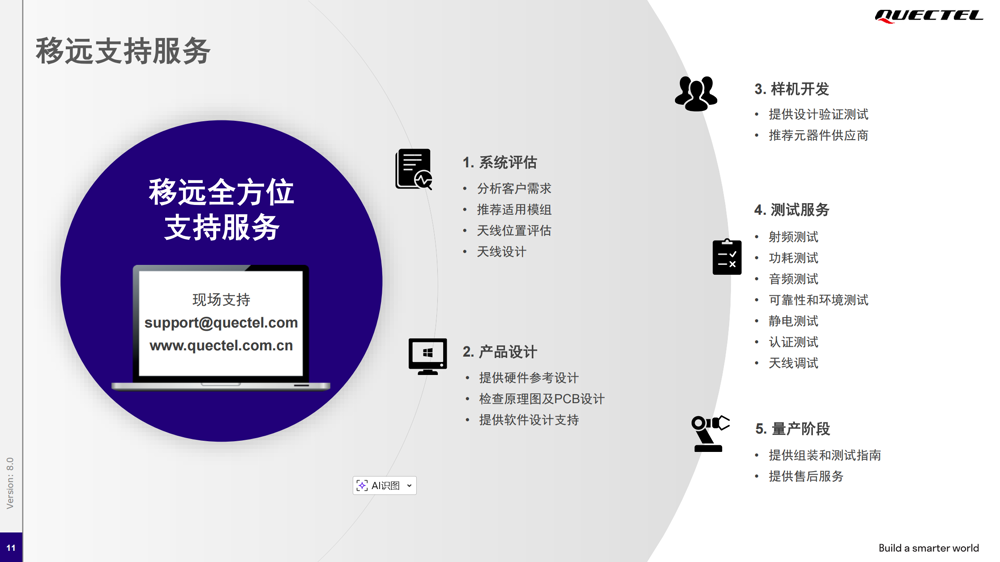Select the 移远全方位支持服务 circle text
Viewport: 1000px width, 562px height.
pyautogui.click(x=221, y=209)
